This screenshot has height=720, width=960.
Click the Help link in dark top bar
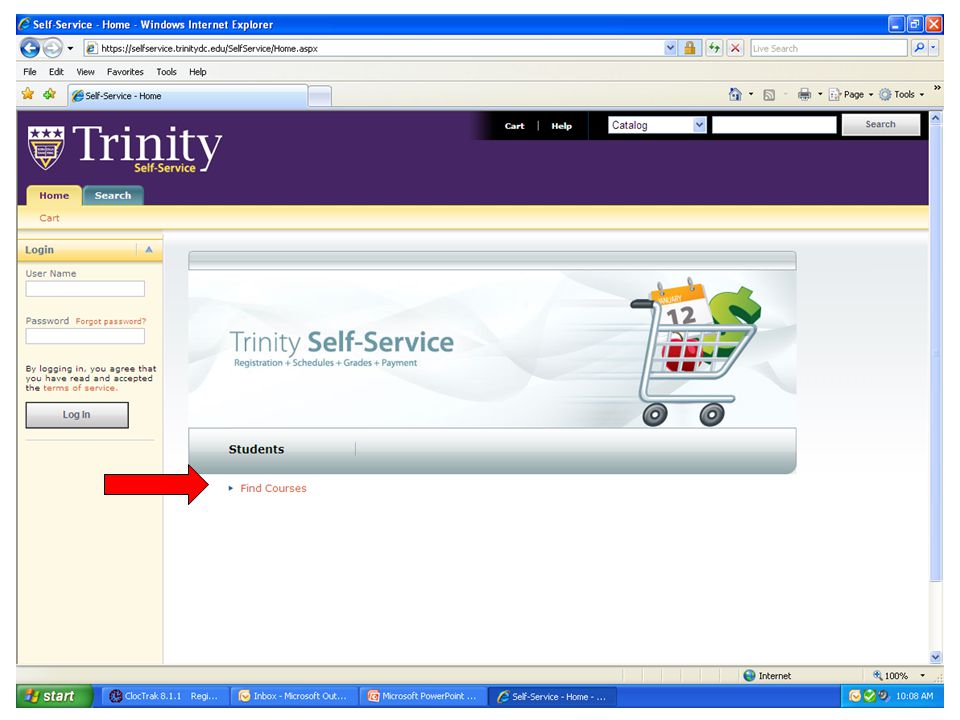561,126
